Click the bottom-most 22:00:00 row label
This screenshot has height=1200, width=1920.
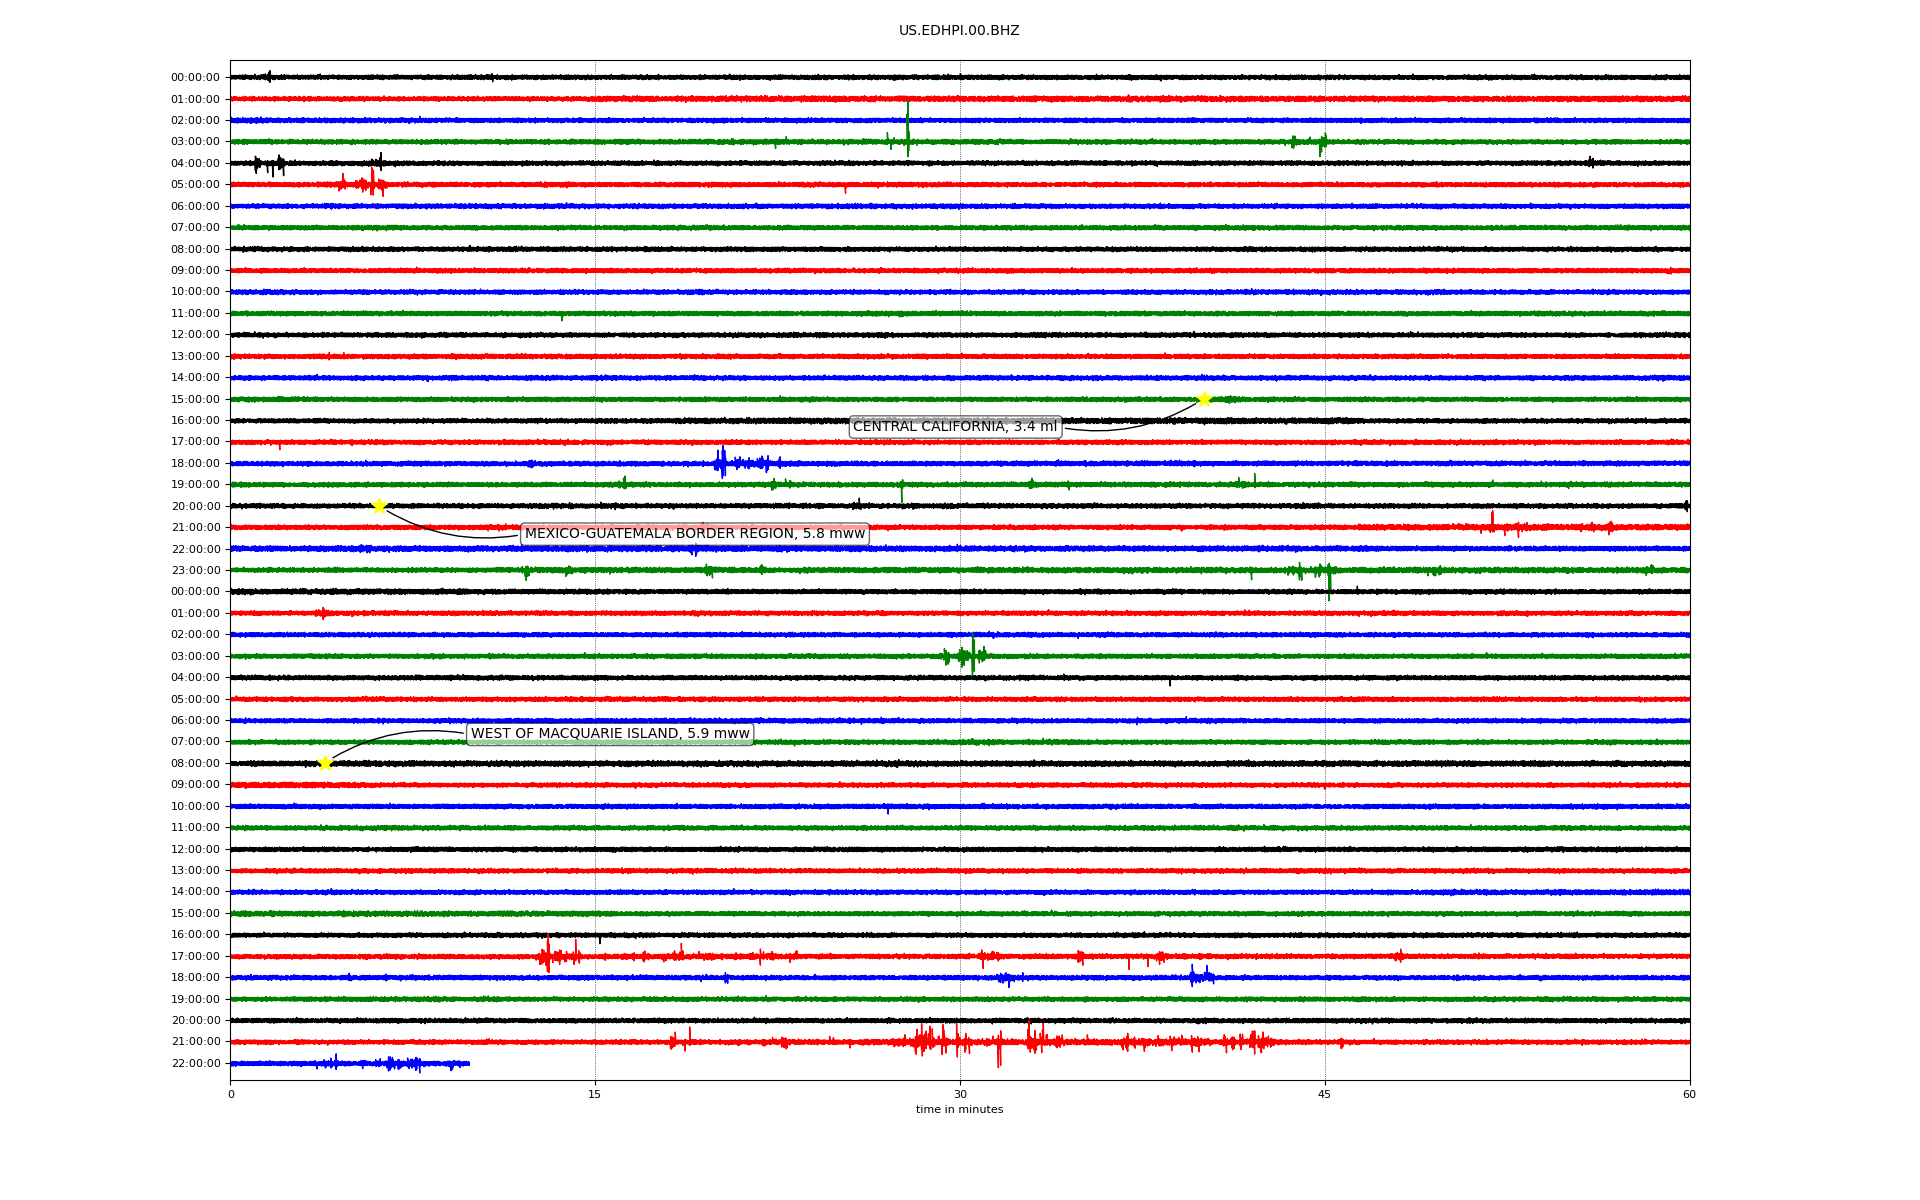tap(195, 1063)
